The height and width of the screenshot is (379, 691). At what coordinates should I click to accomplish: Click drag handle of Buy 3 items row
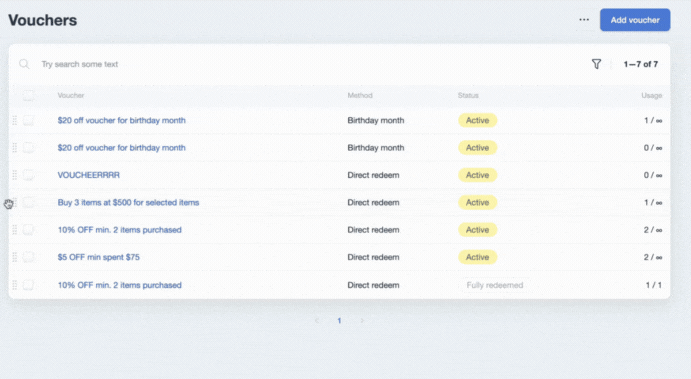point(15,202)
